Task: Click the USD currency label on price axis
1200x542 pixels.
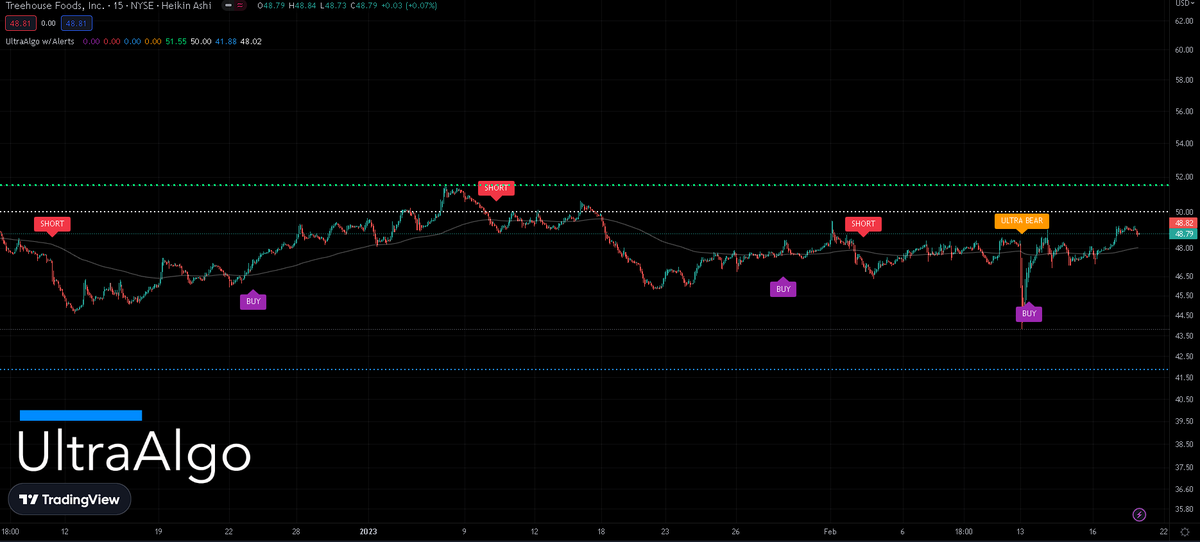Action: point(1185,5)
